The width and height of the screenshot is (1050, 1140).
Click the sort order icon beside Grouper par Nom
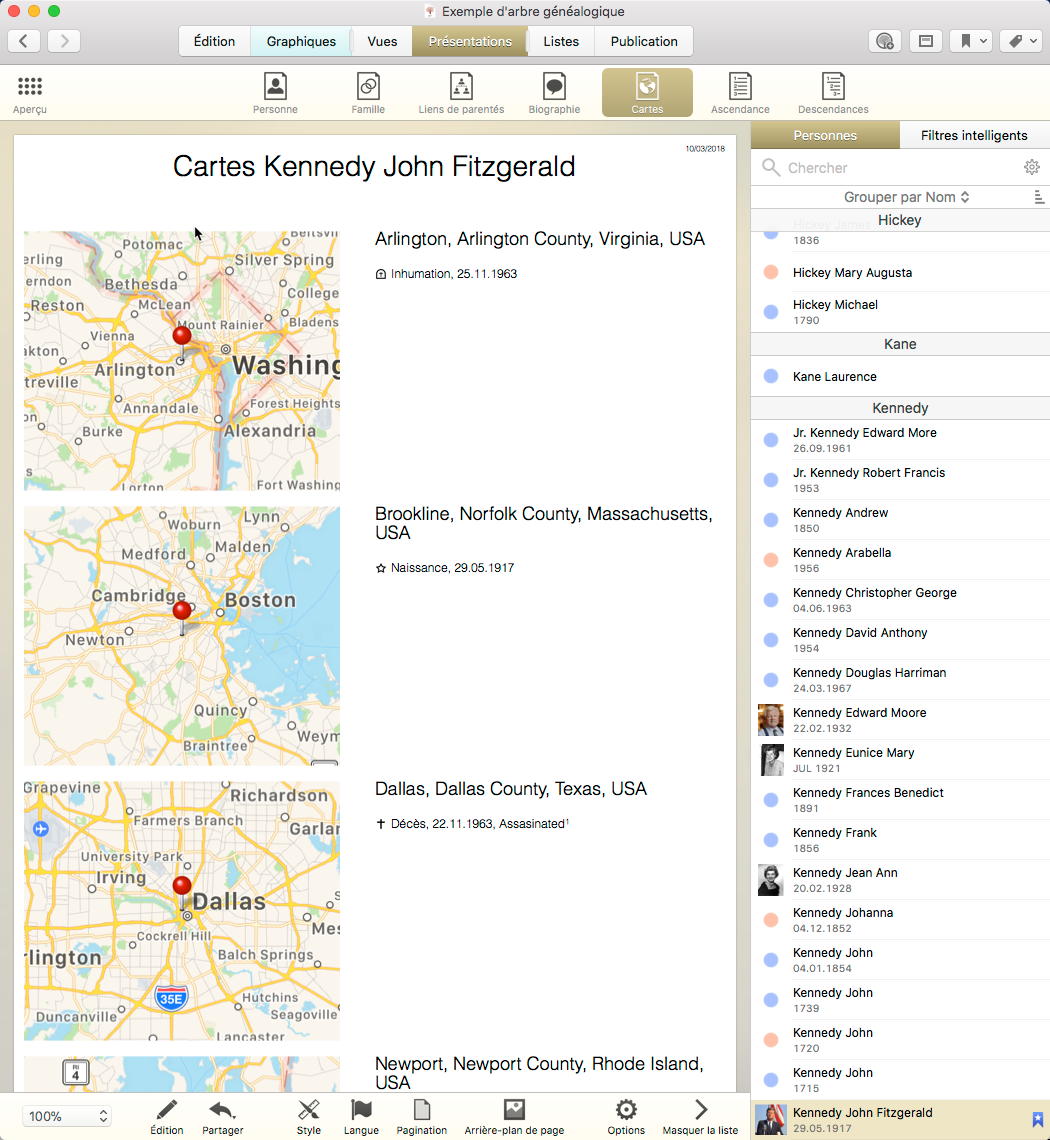pyautogui.click(x=1039, y=197)
